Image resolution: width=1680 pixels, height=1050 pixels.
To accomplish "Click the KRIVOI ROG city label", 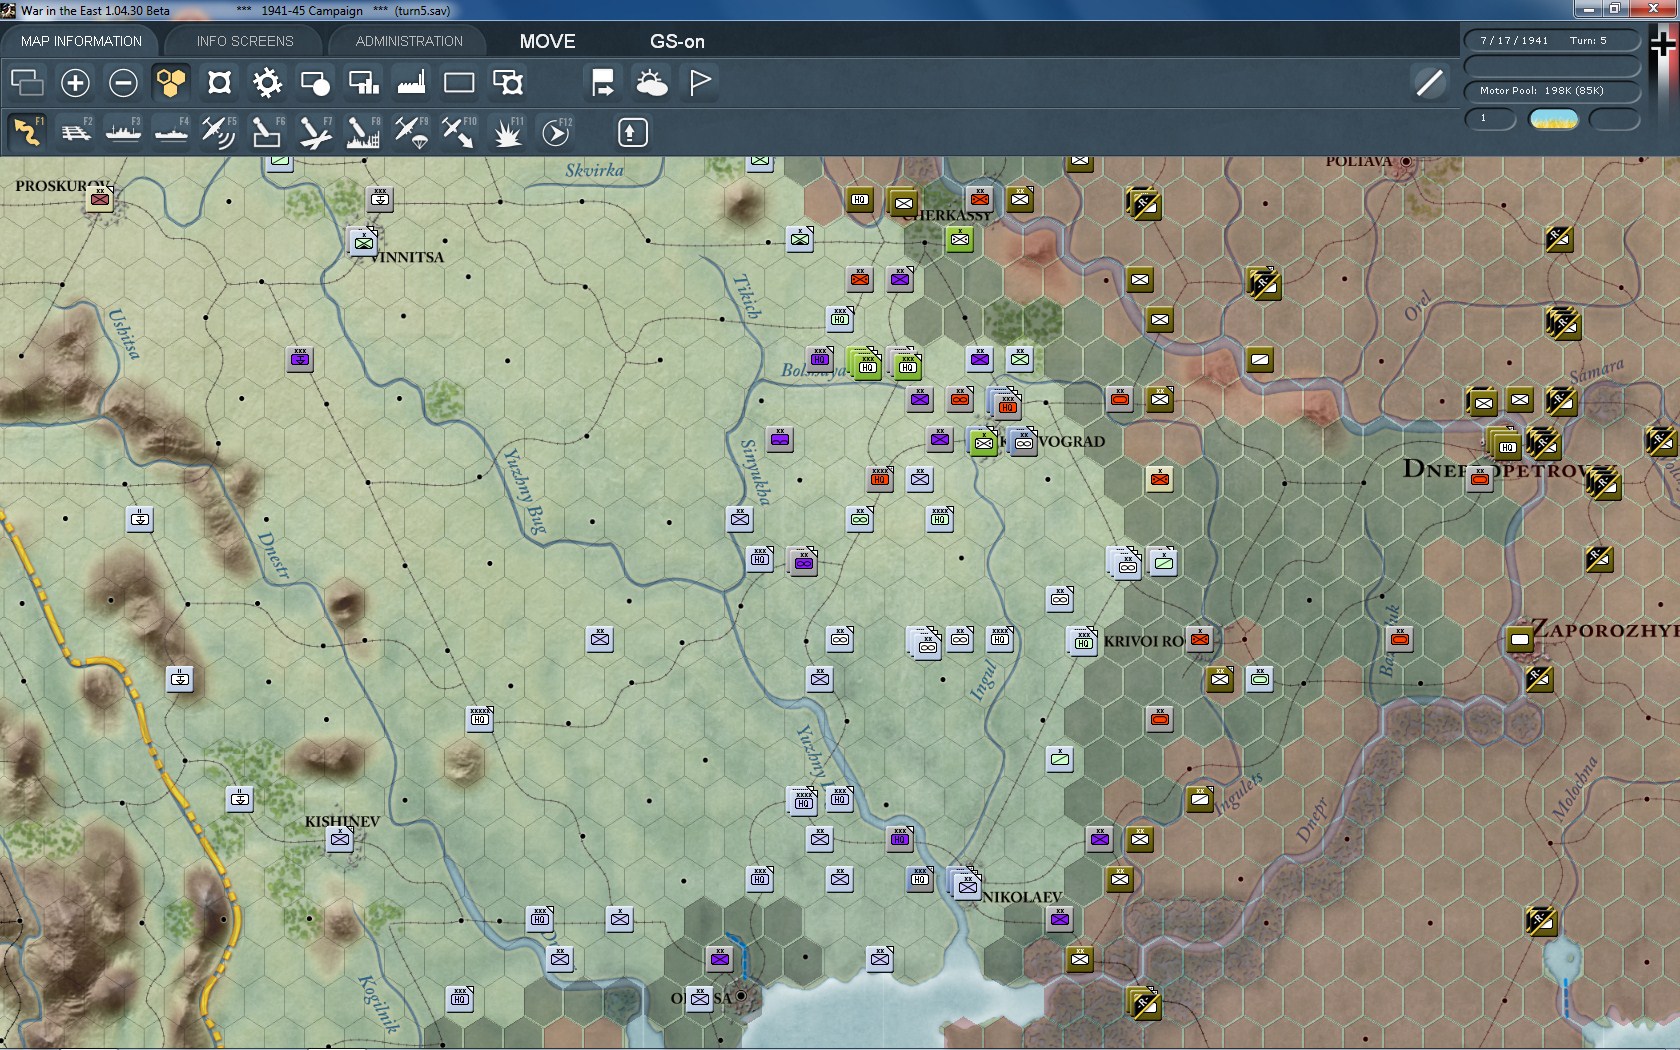I will click(x=1144, y=641).
